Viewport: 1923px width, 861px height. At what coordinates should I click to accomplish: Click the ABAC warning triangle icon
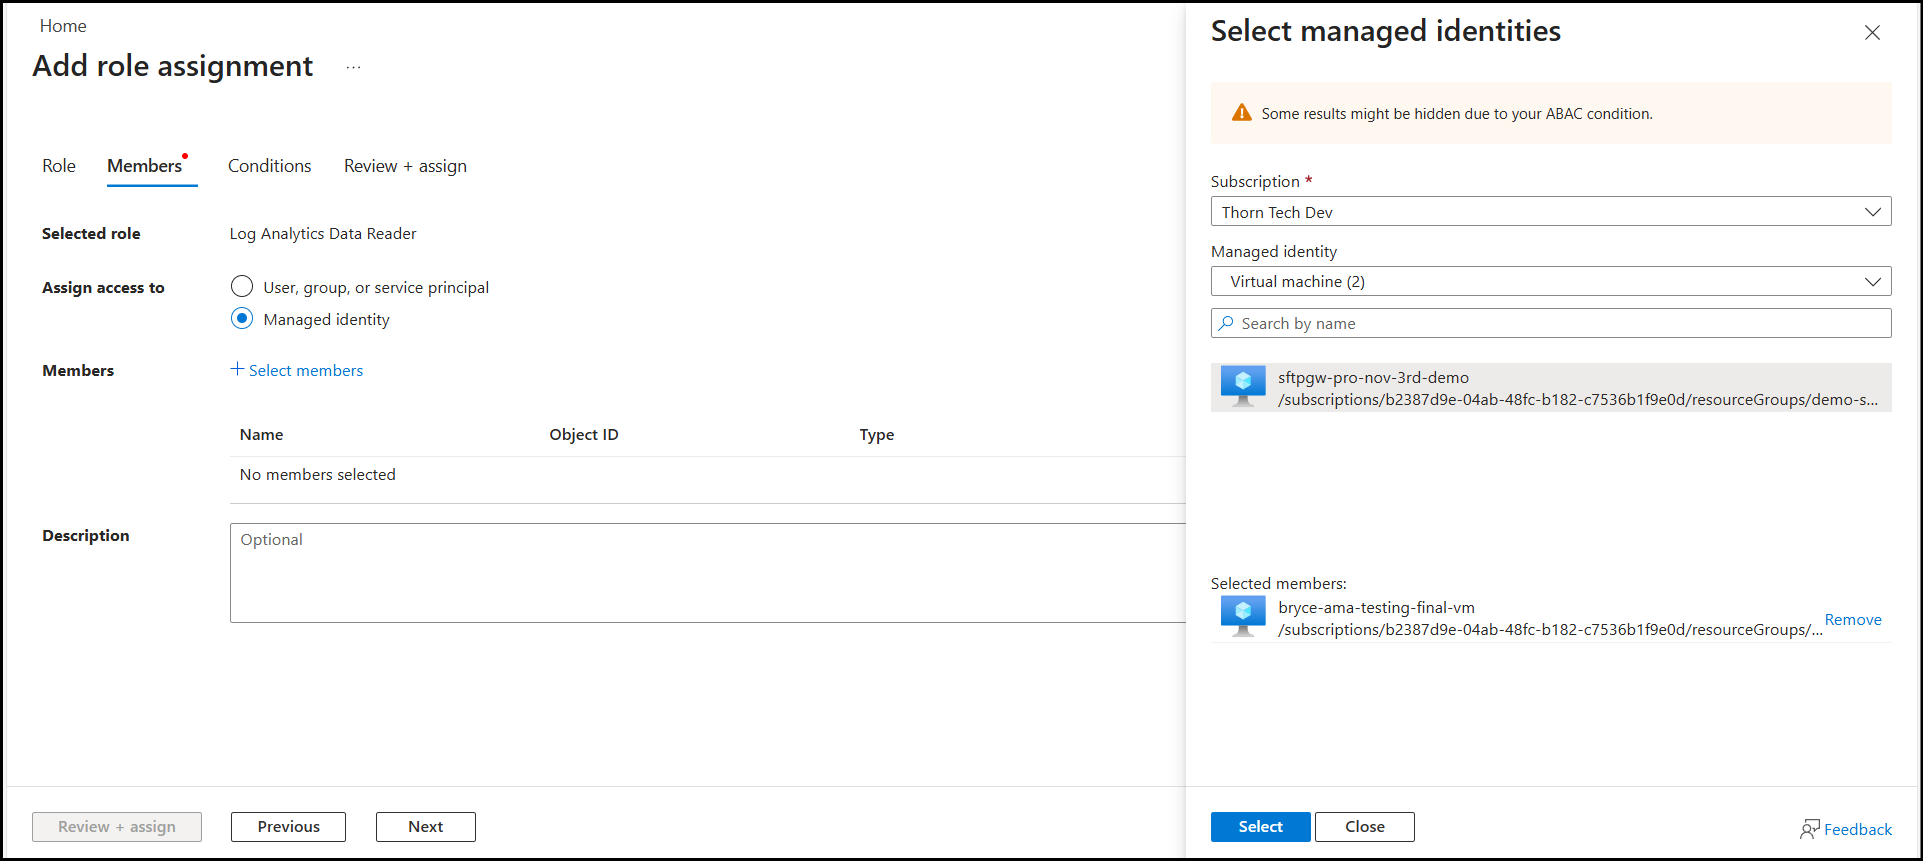click(x=1241, y=113)
